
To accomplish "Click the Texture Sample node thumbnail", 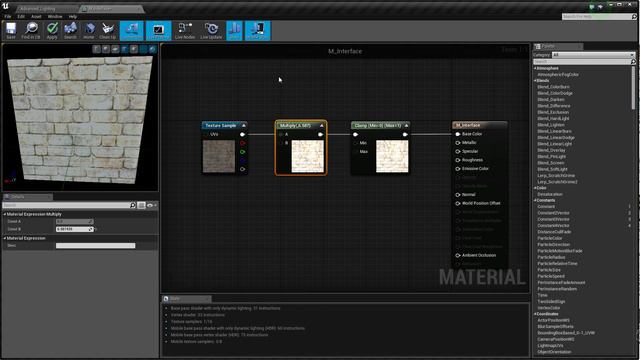I will click(x=219, y=156).
